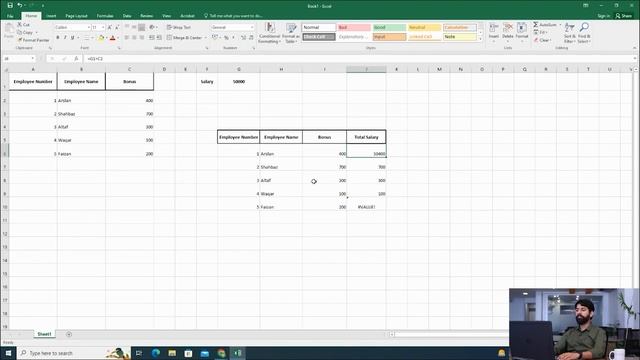Toggle Underline formatting

coord(73,38)
